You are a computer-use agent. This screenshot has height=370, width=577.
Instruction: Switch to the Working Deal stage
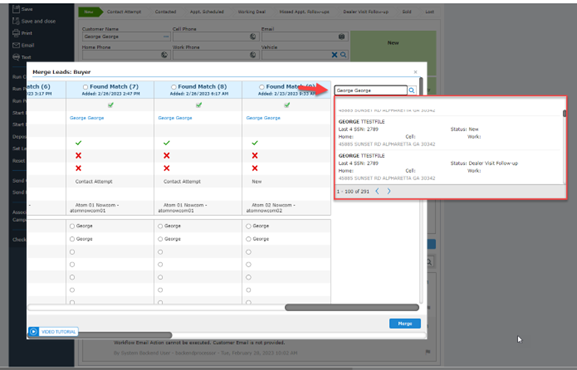click(252, 12)
